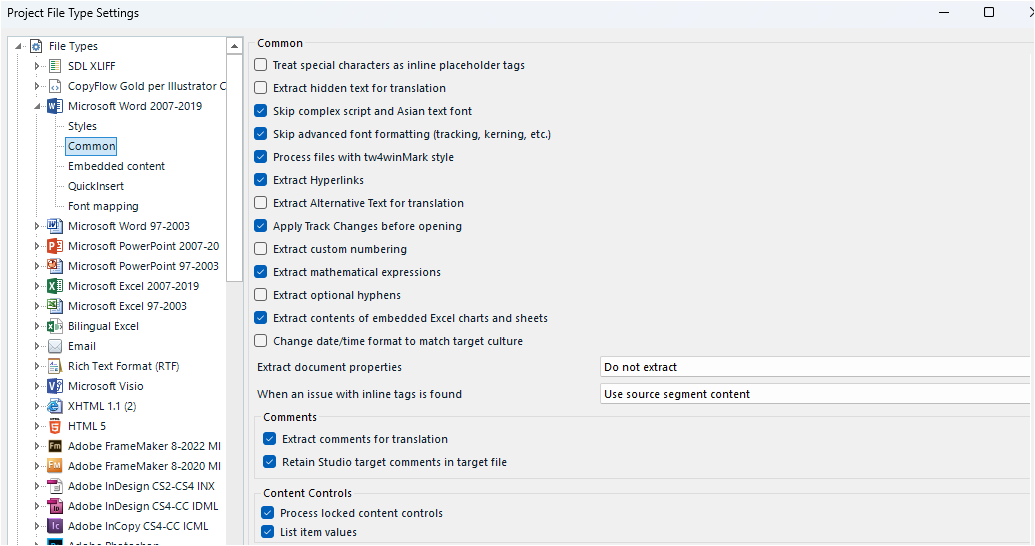Screen dimensions: 1035x546
Task: Open the Embedded content settings page
Action: 116,166
